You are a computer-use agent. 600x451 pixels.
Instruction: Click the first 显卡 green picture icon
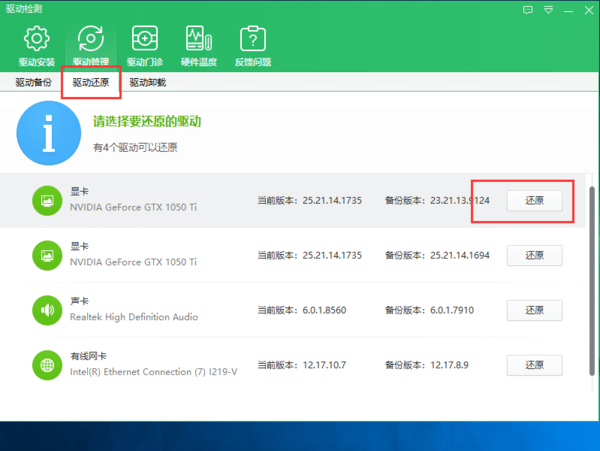47,200
